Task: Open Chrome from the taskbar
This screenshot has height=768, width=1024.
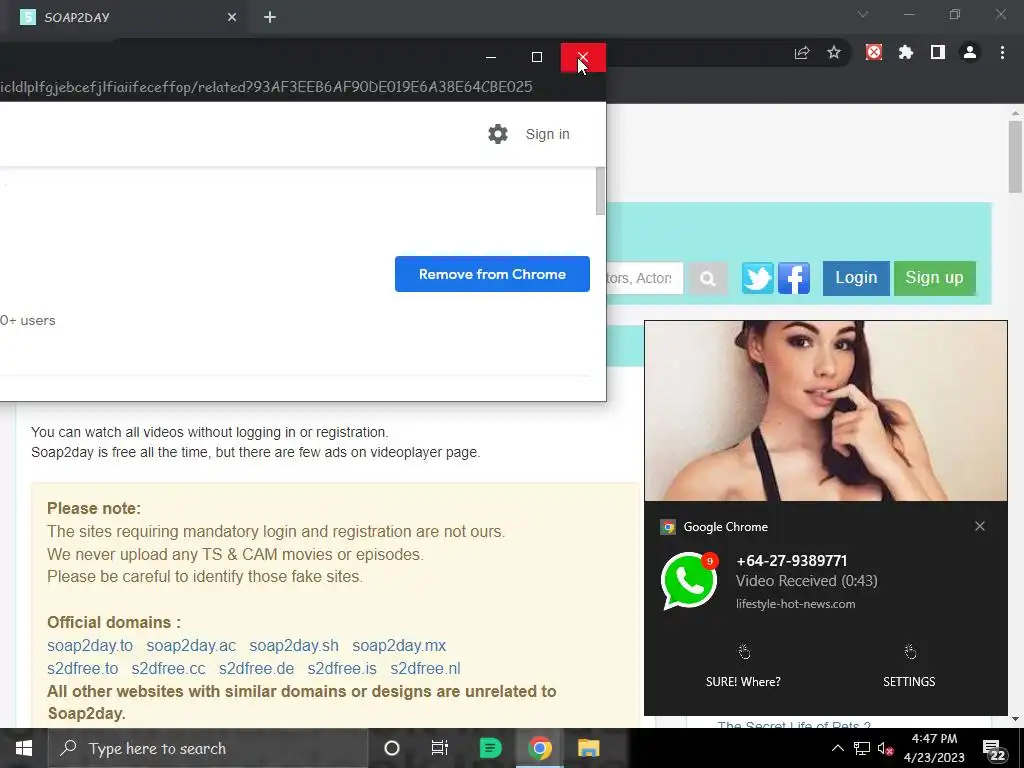Action: coord(540,748)
